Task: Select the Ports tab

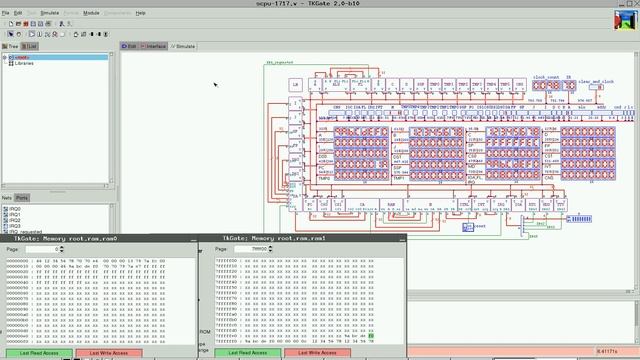Action: pos(22,198)
